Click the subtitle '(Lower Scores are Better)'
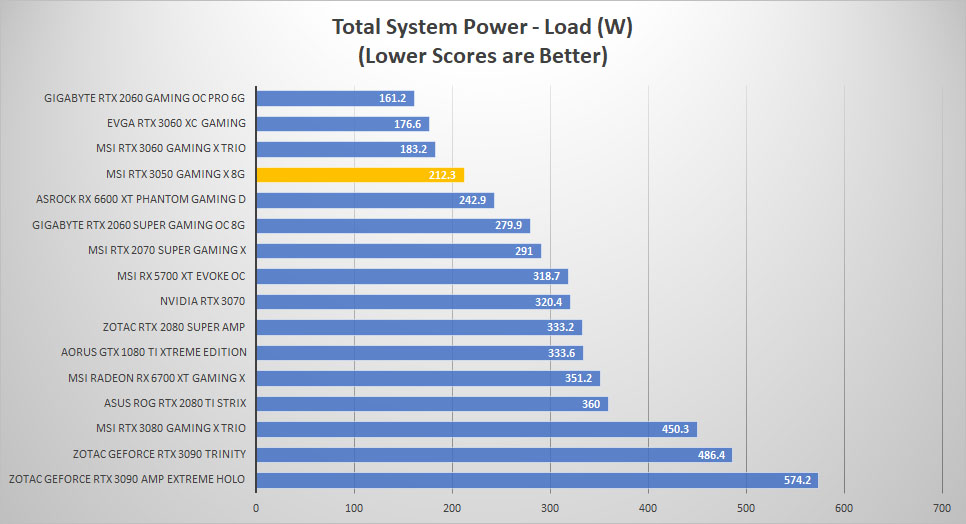This screenshot has height=524, width=966. click(482, 56)
